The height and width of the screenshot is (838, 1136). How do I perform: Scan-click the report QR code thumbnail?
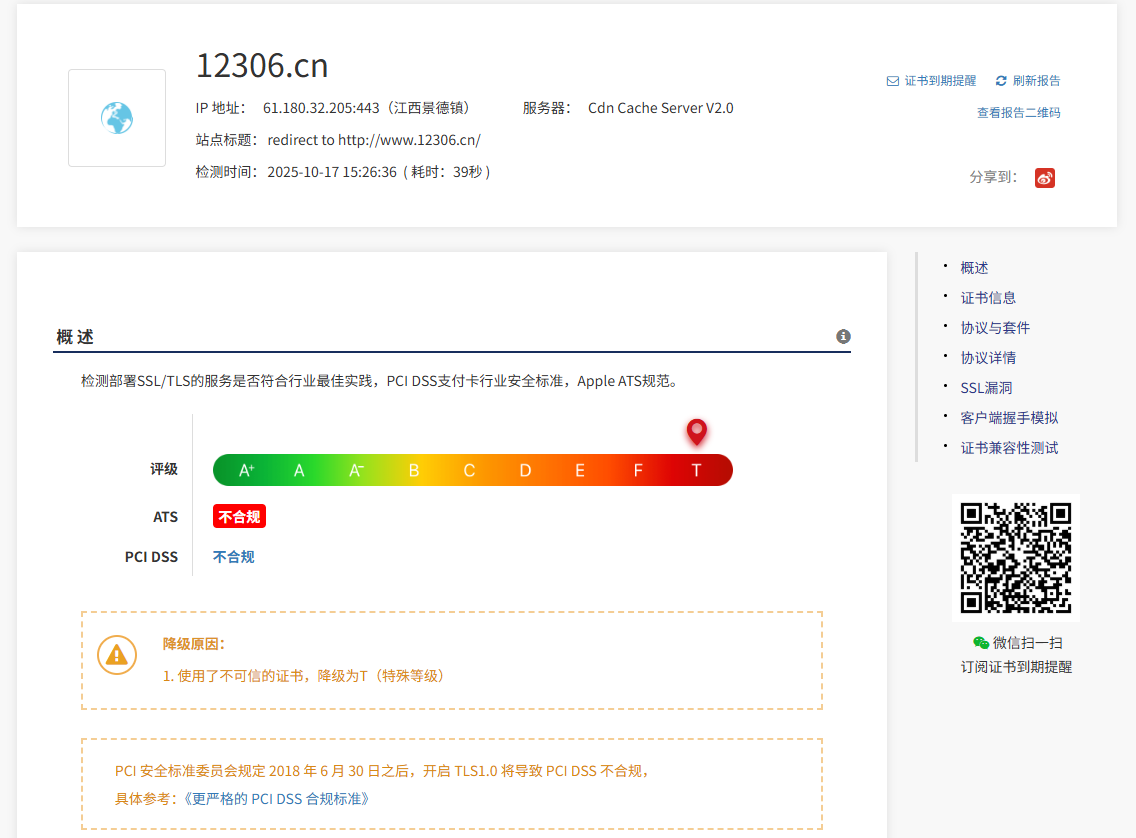click(1016, 556)
